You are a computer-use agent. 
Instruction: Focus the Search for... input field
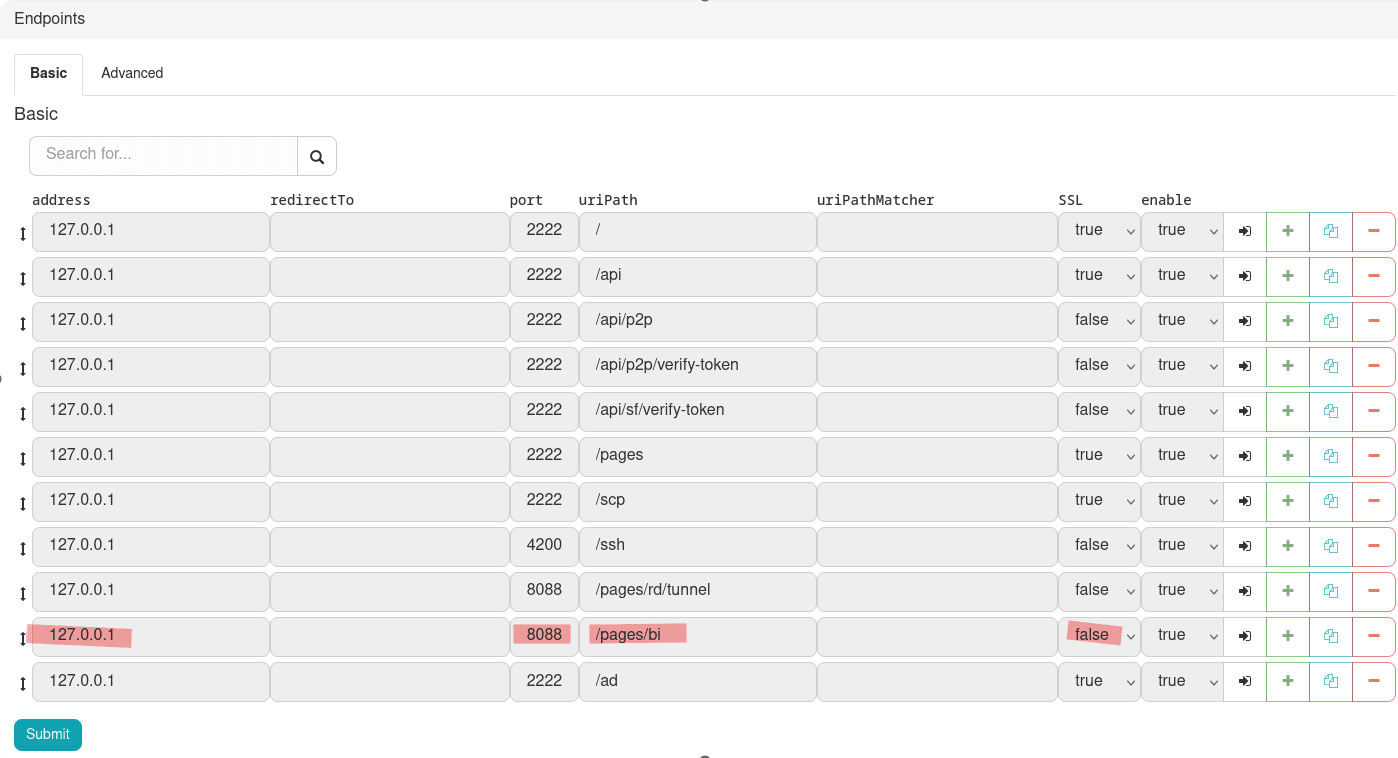164,155
